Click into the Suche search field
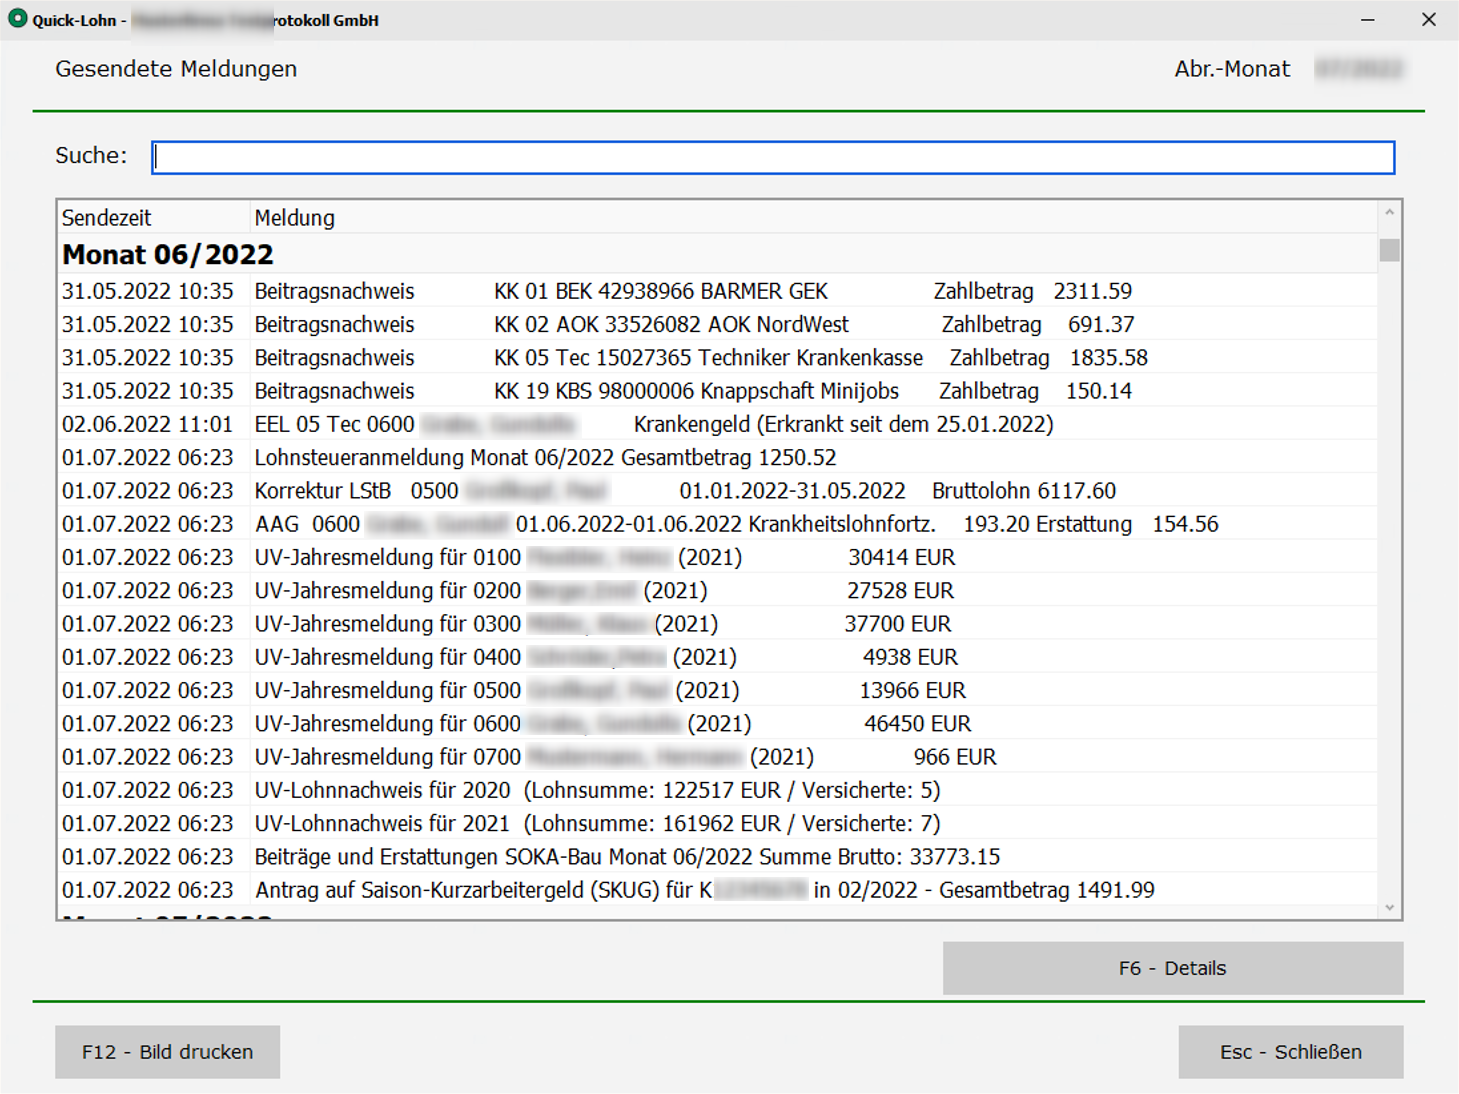This screenshot has height=1094, width=1459. (x=772, y=157)
